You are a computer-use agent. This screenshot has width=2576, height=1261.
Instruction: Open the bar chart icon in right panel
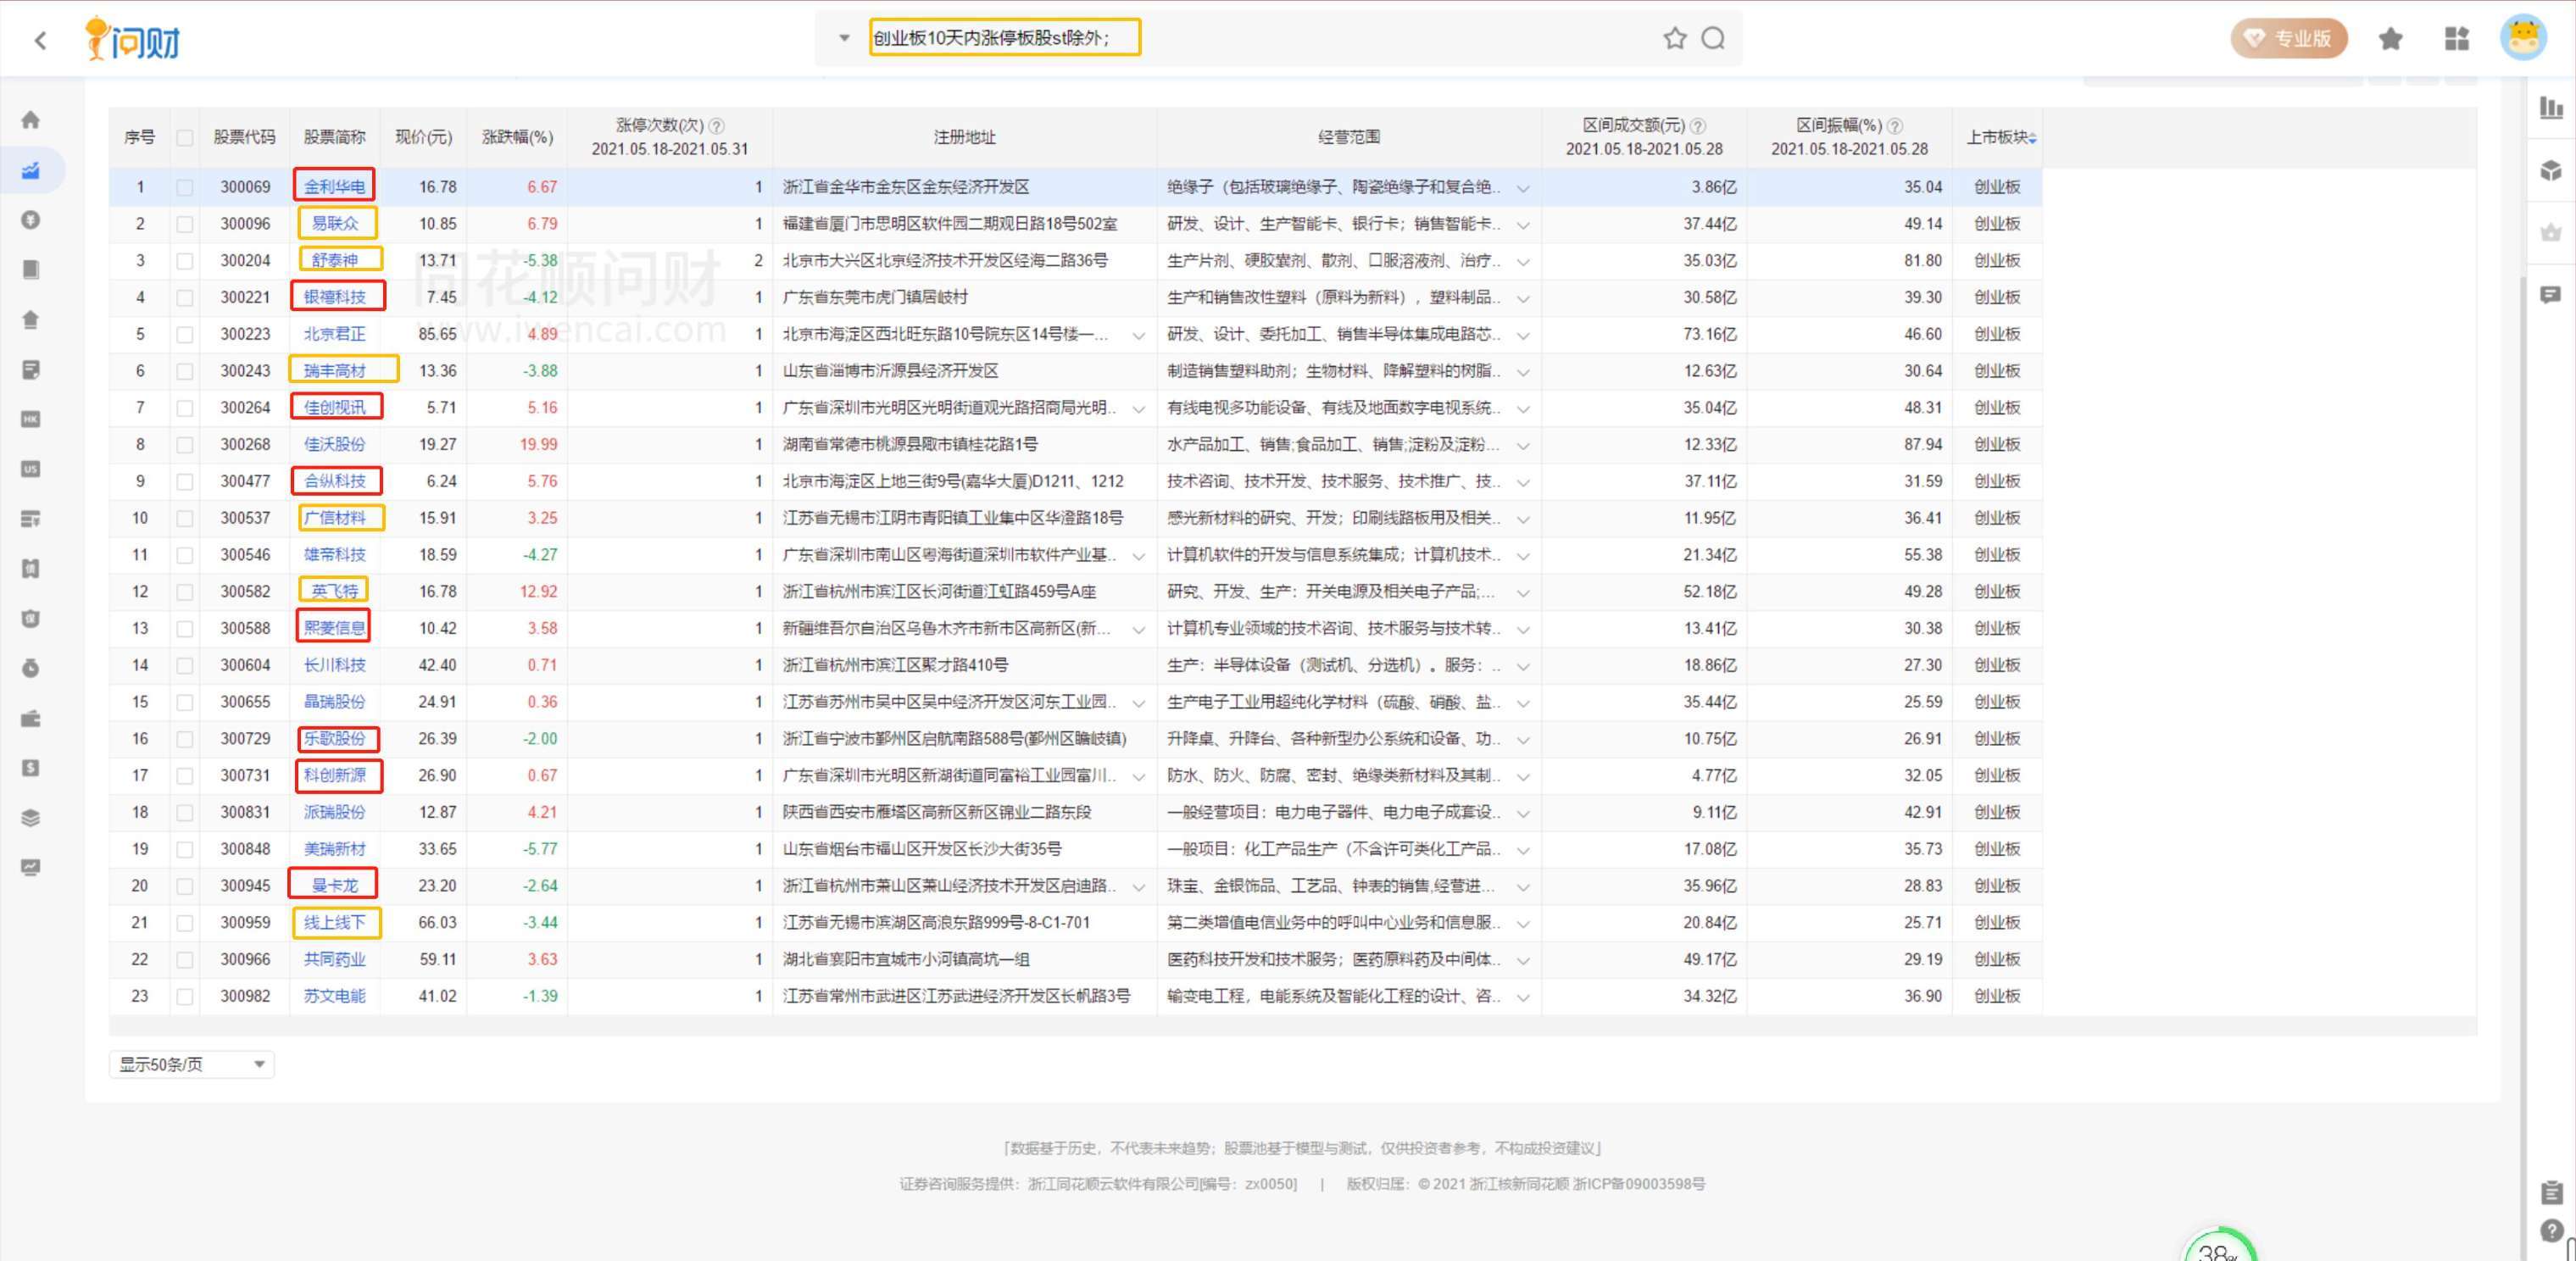click(x=2551, y=107)
